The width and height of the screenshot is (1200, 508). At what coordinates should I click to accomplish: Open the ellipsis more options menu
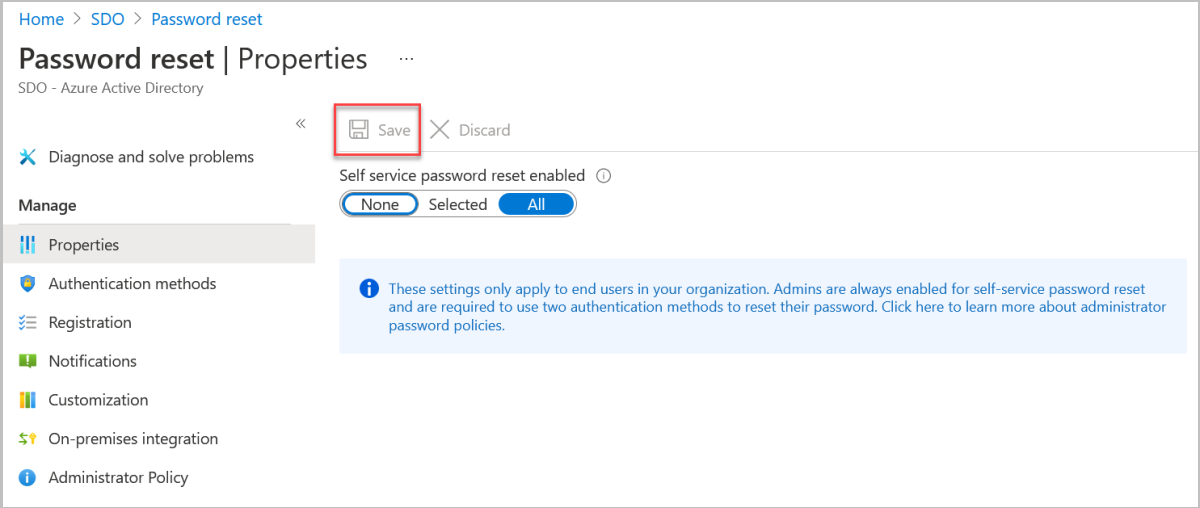click(x=406, y=59)
